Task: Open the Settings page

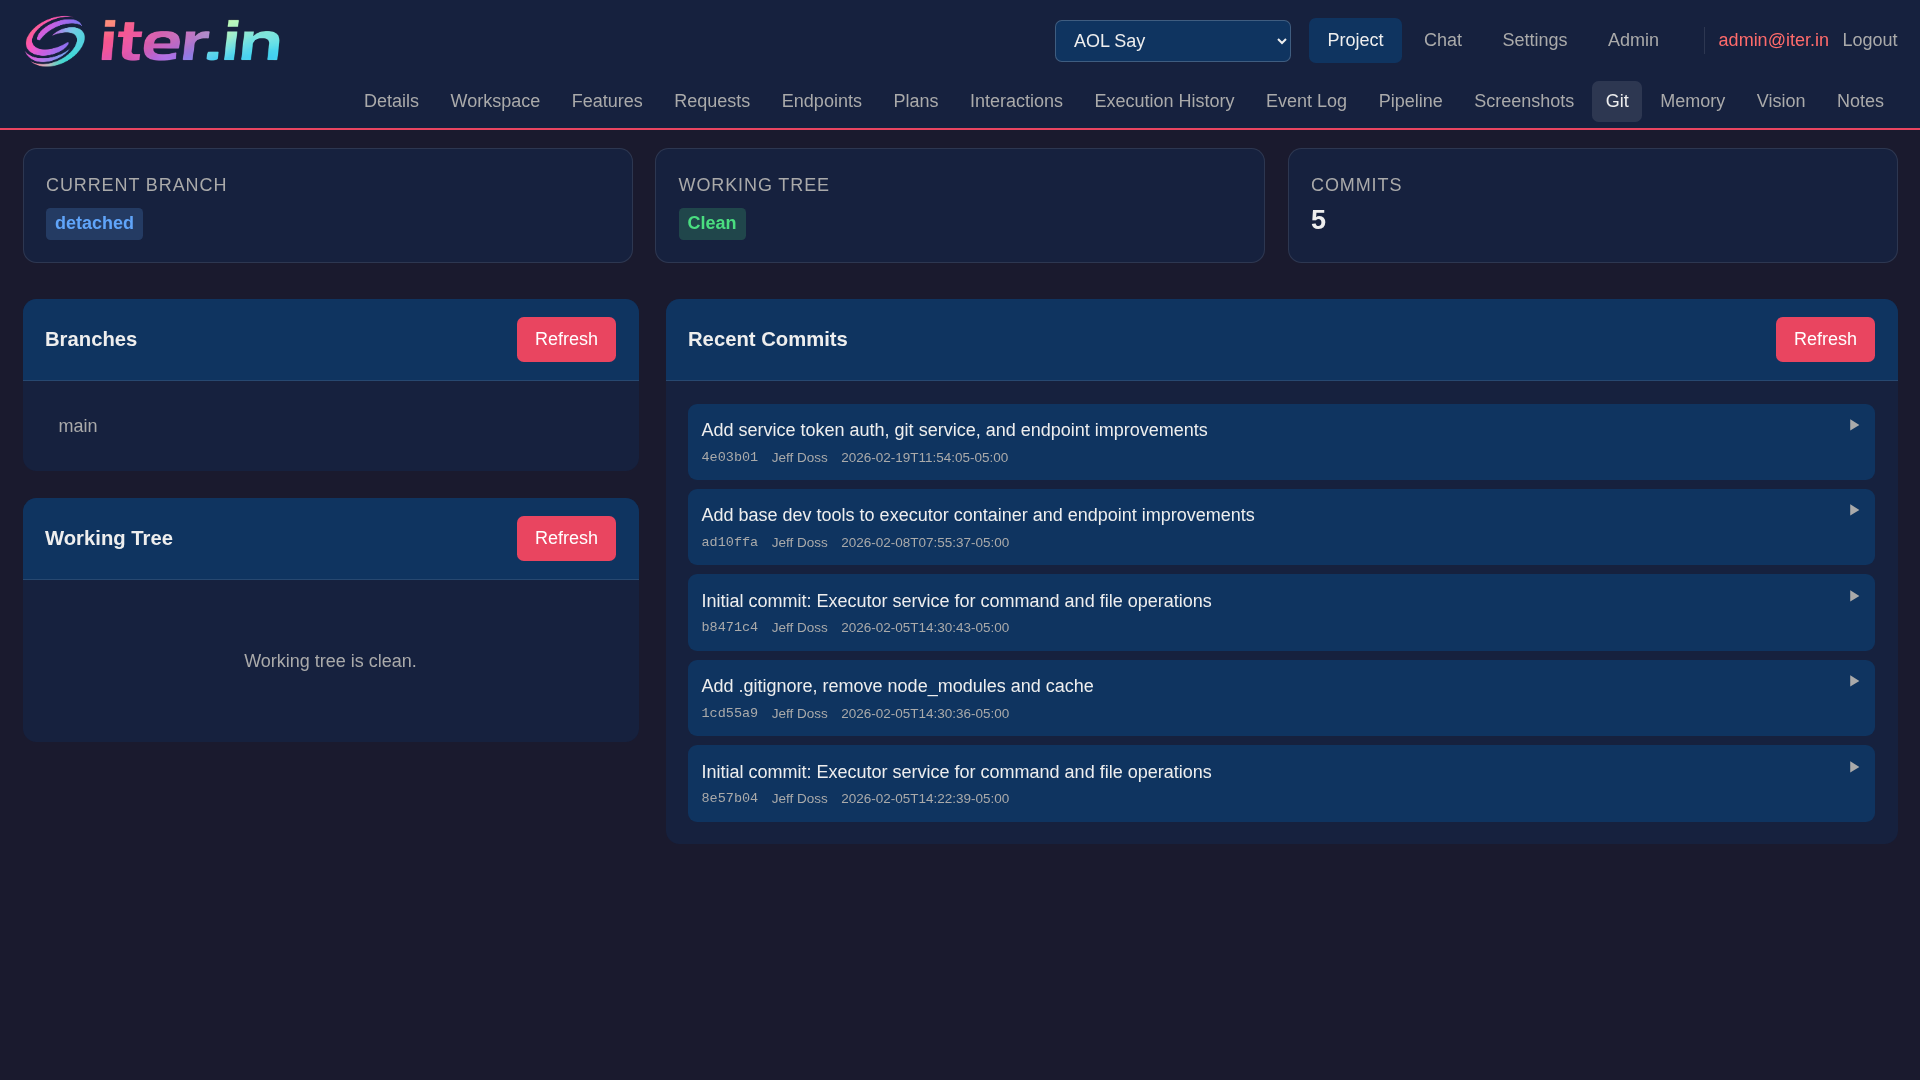Action: (1534, 40)
